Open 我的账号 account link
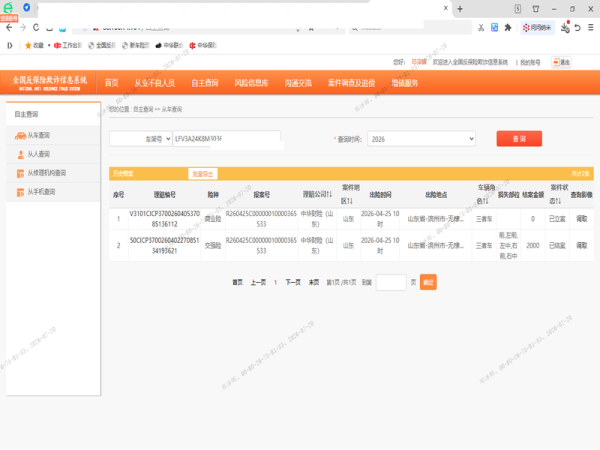The width and height of the screenshot is (600, 450). [x=530, y=62]
